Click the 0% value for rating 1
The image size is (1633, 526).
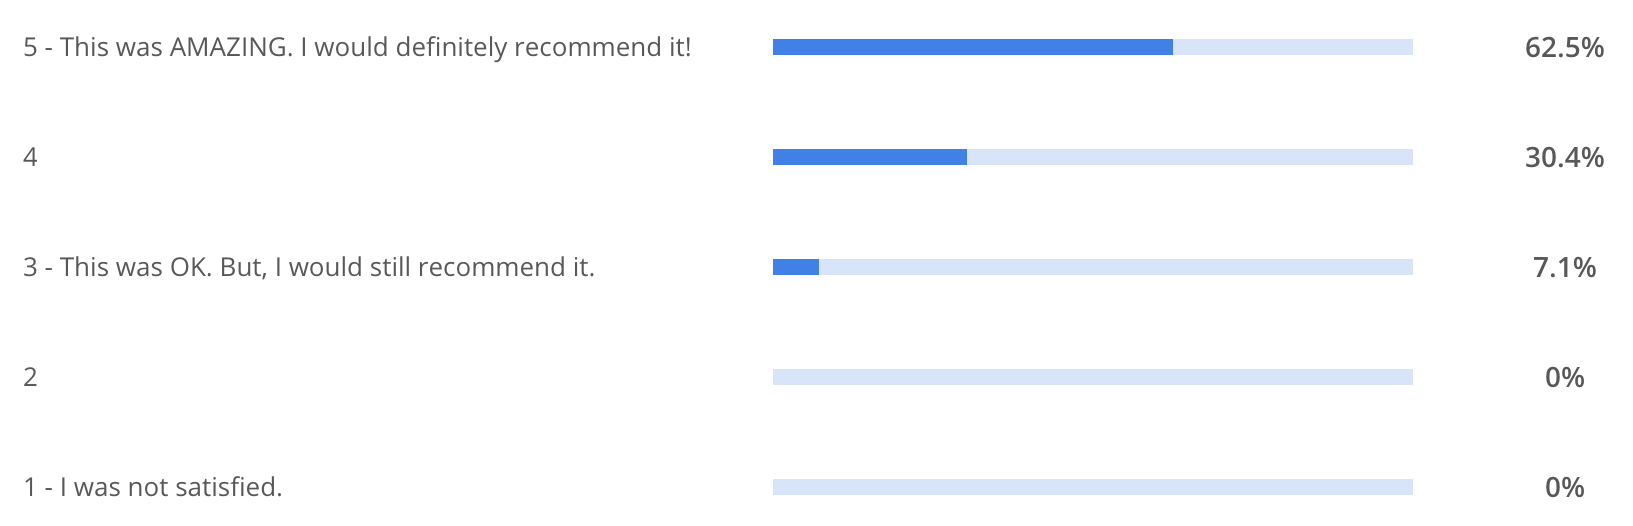[x=1564, y=487]
